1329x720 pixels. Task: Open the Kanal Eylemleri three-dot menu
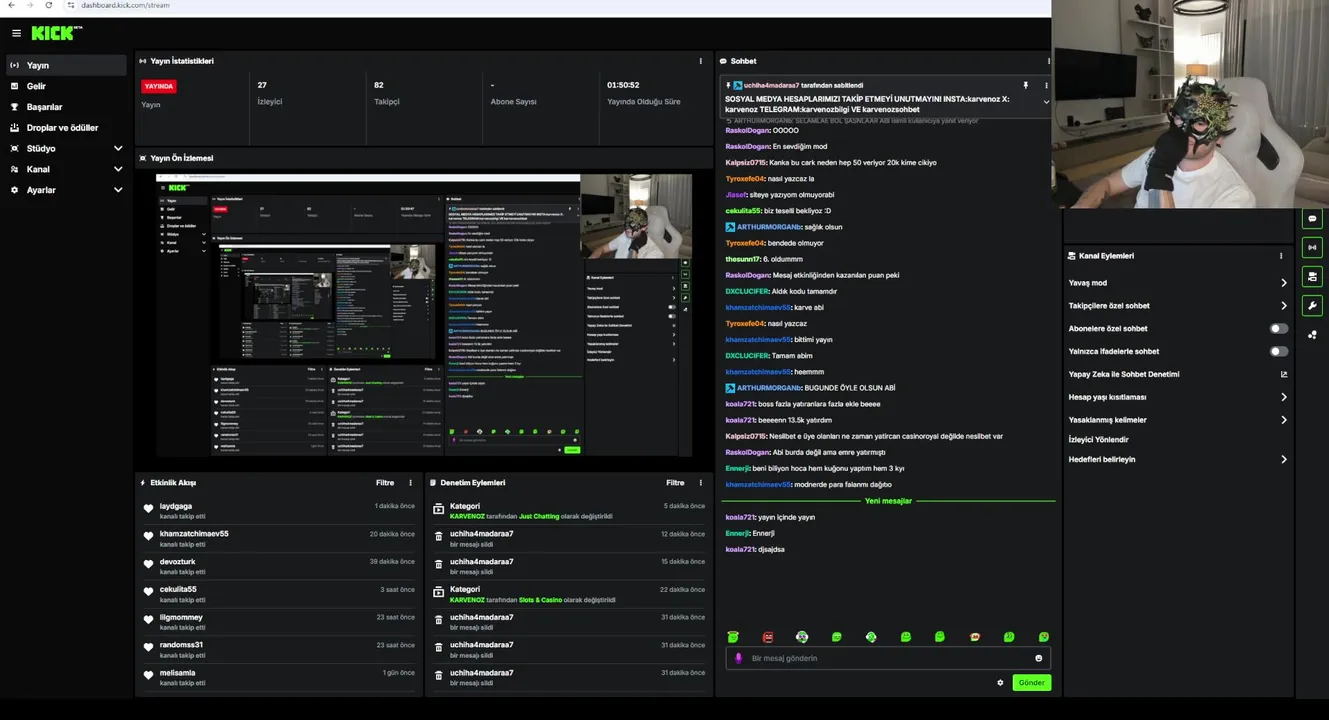(x=1281, y=256)
